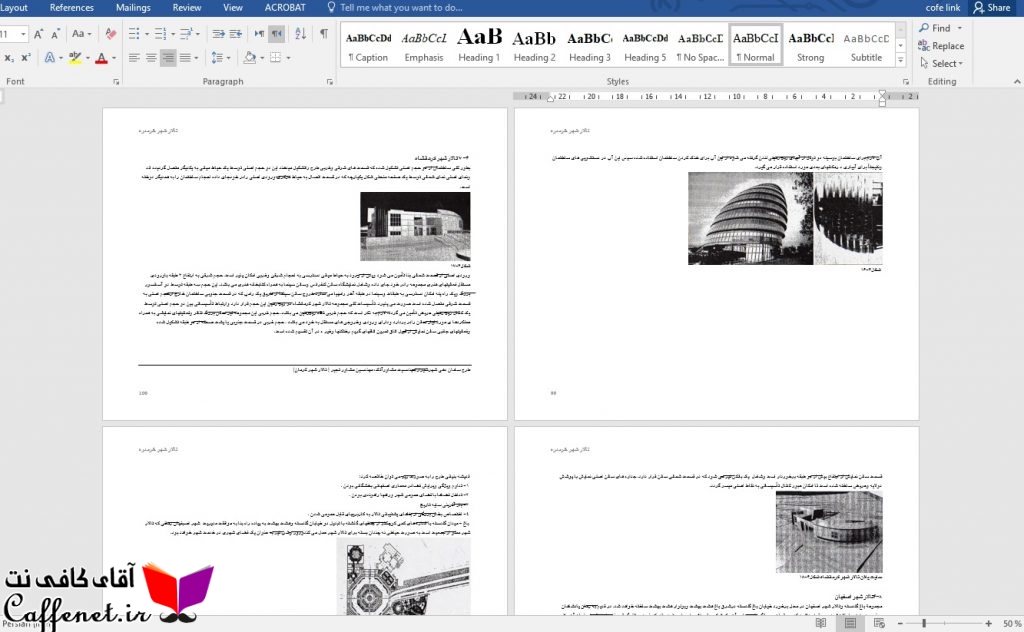Click the Tell me what you want field
The height and width of the screenshot is (632, 1024).
(x=394, y=8)
